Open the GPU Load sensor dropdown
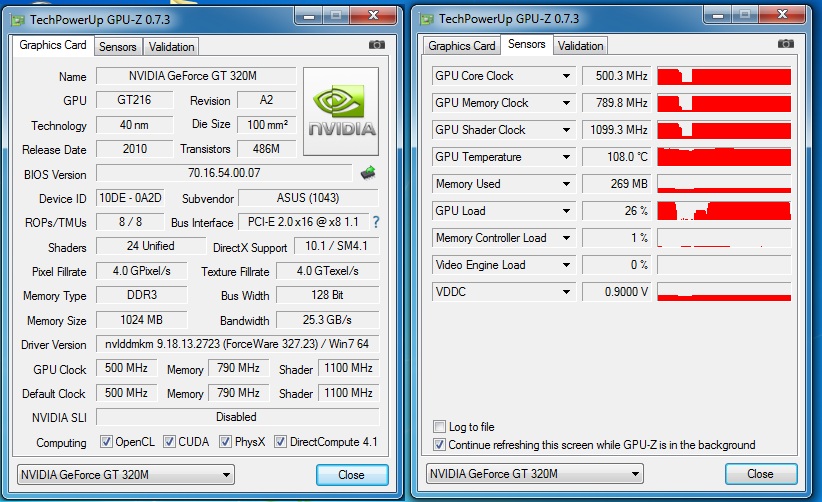Viewport: 822px width, 502px height. [566, 211]
